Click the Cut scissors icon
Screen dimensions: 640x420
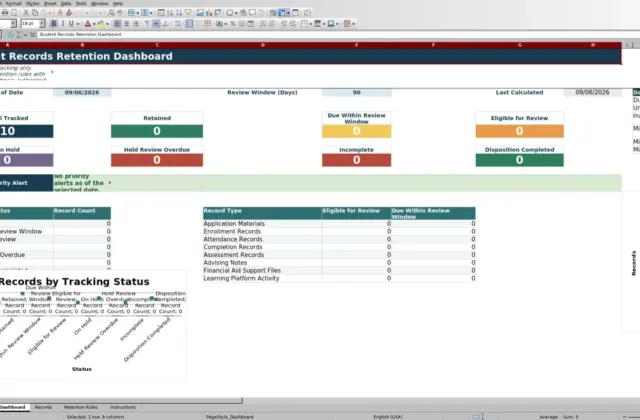pyautogui.click(x=26, y=13)
